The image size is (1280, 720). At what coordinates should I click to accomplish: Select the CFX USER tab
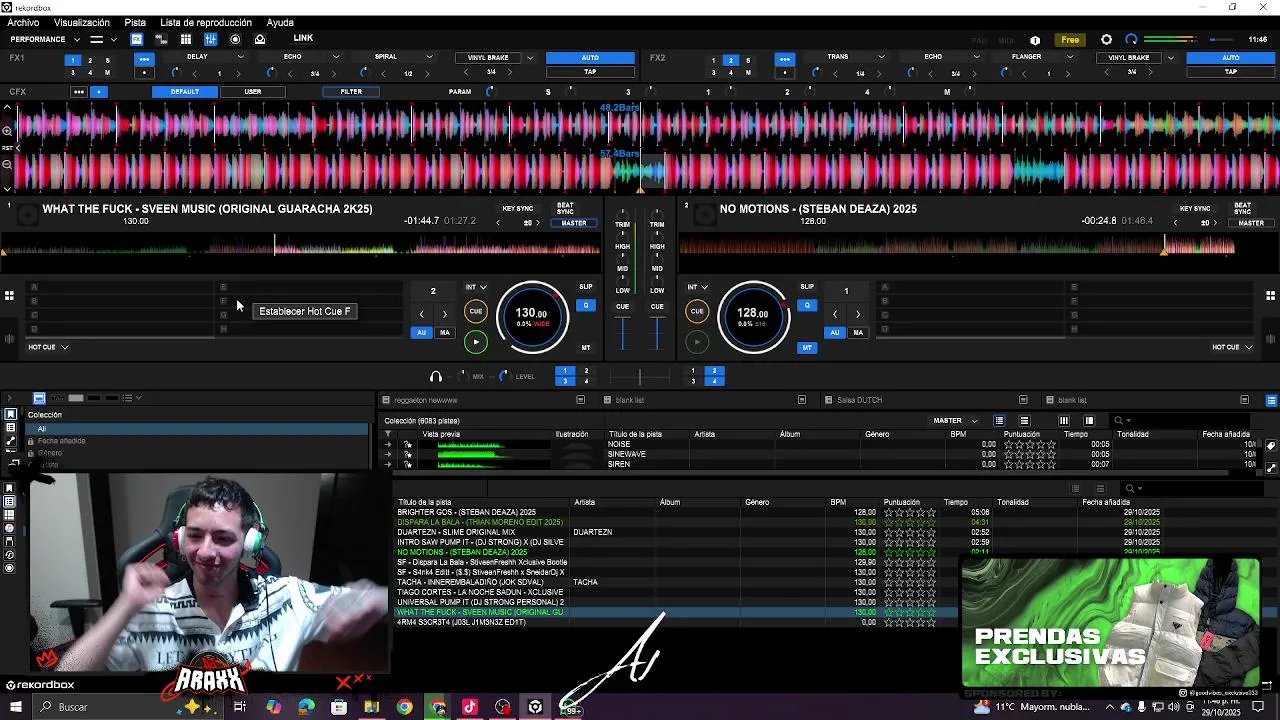(x=253, y=92)
